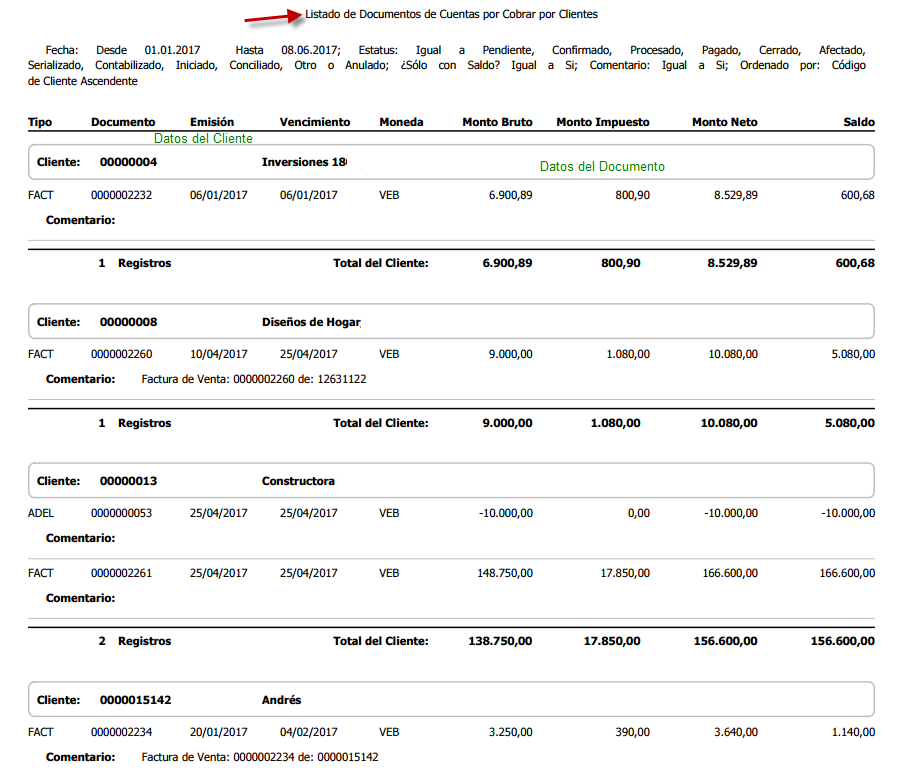The height and width of the screenshot is (771, 899).
Task: Click gross amount 6.900,89 in document 0000002232 row
Action: tap(510, 195)
